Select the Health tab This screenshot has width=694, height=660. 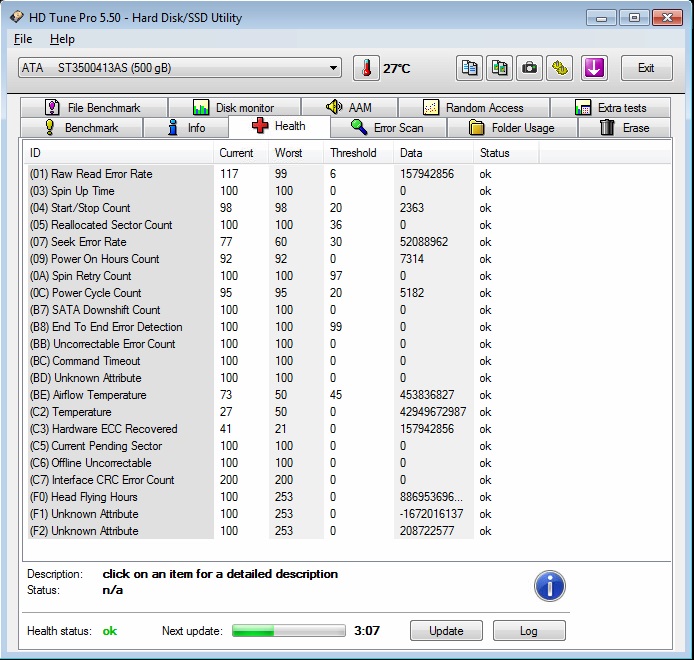pyautogui.click(x=279, y=126)
